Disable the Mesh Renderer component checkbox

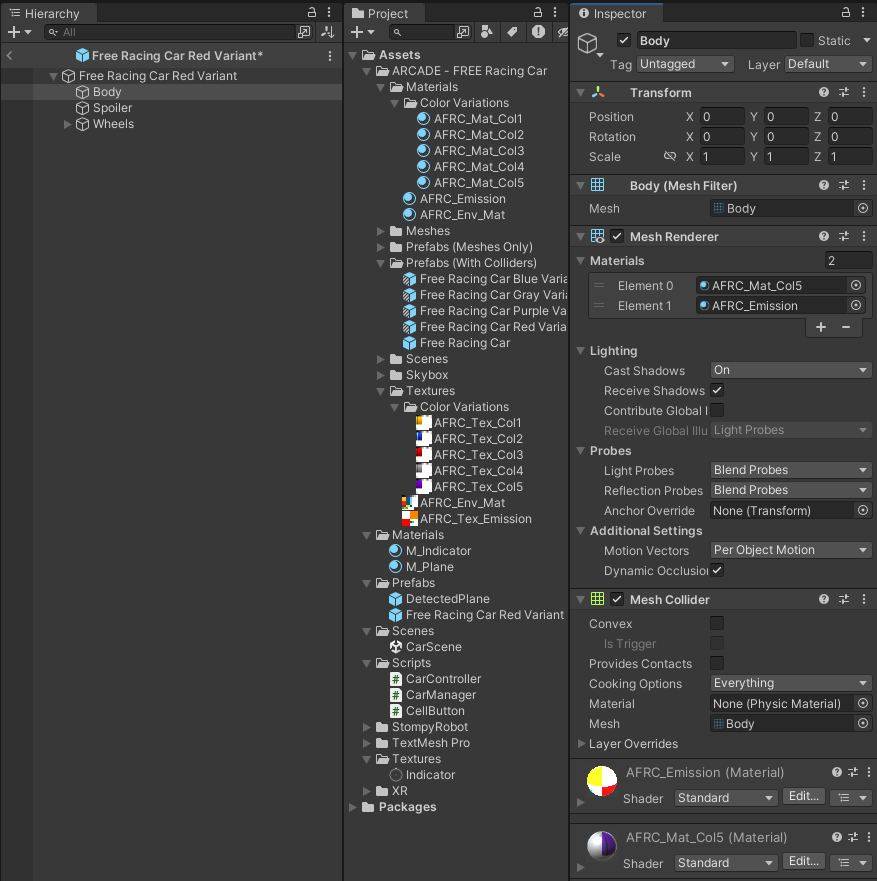pyautogui.click(x=617, y=237)
